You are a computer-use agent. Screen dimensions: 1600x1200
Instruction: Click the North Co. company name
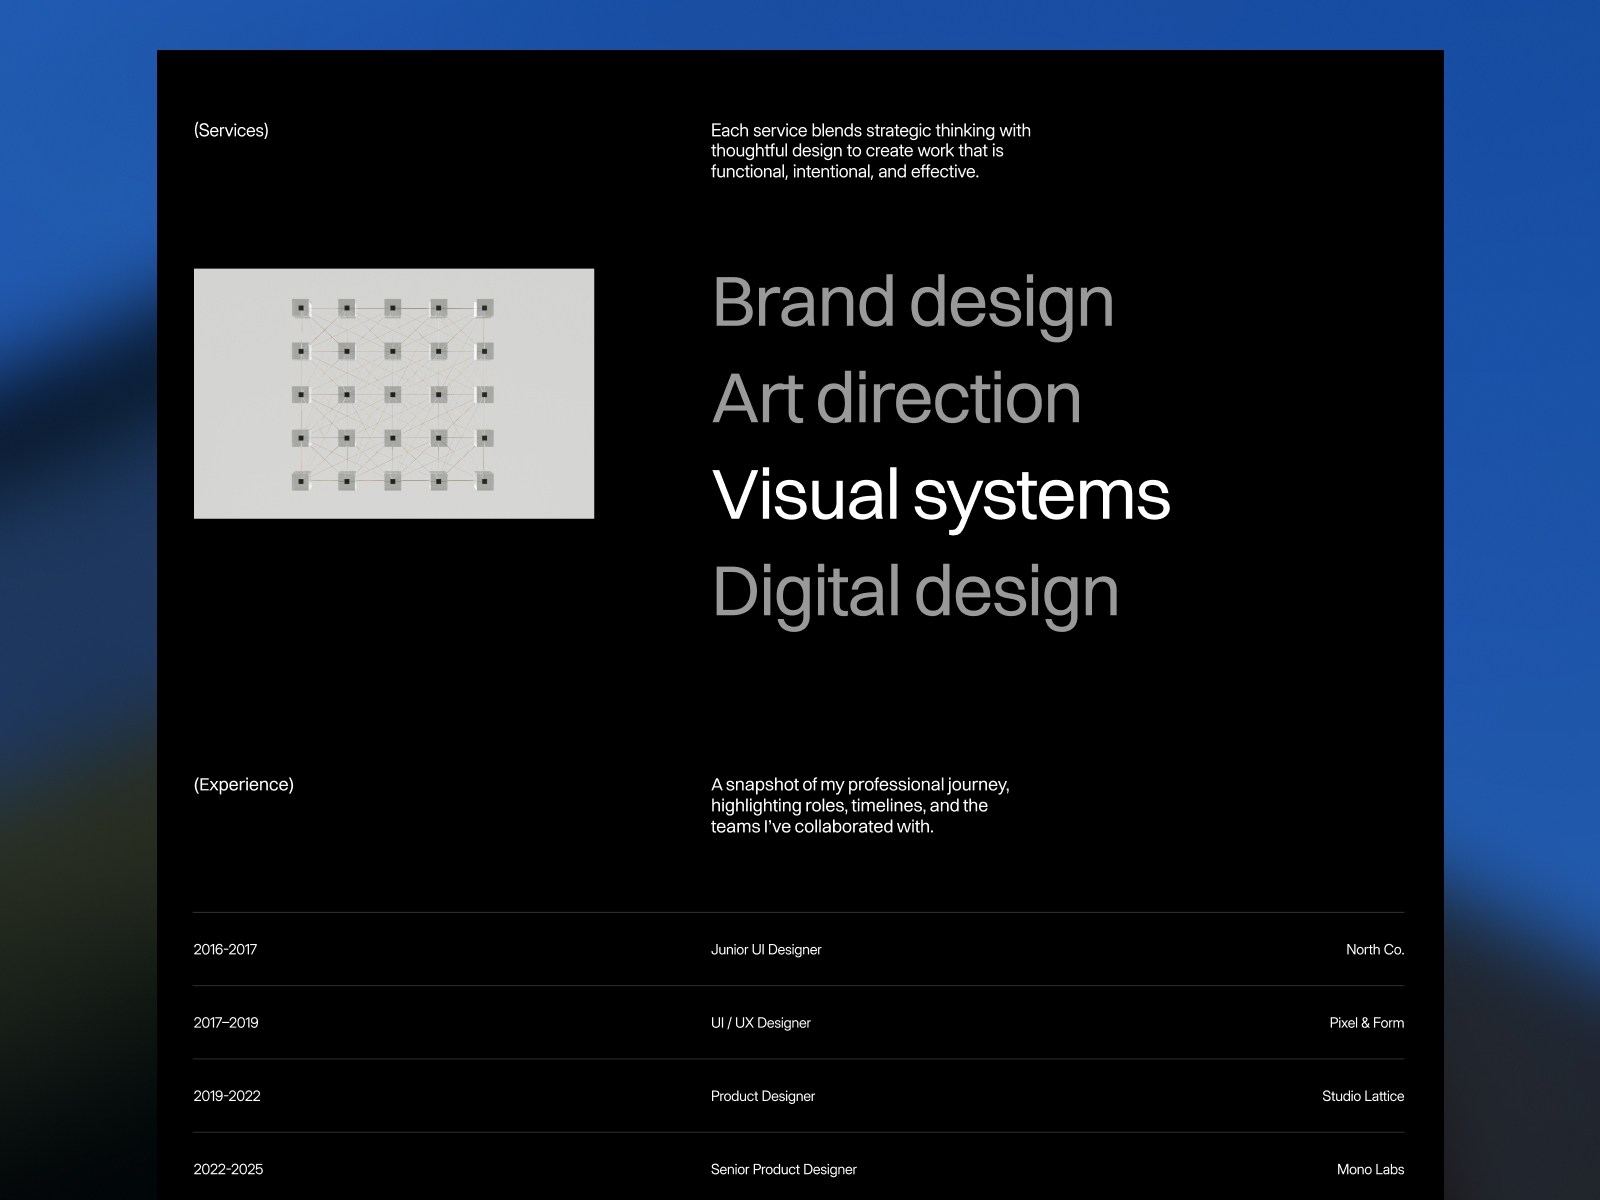point(1374,949)
